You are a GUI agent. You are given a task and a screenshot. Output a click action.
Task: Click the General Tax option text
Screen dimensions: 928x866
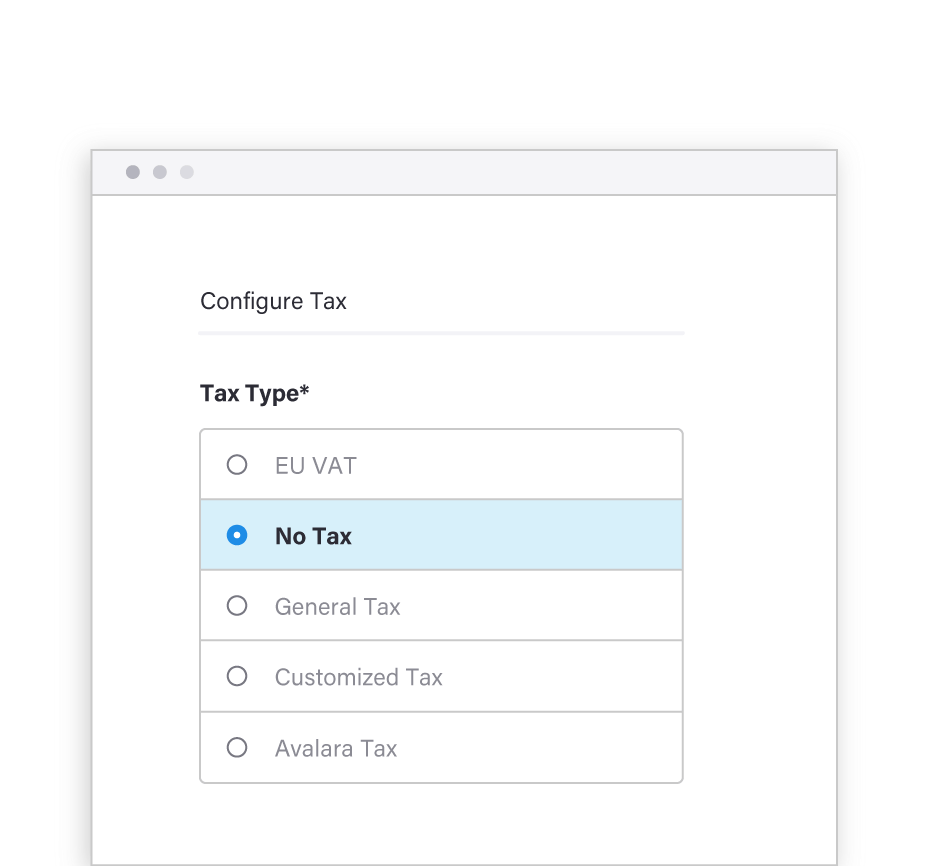click(337, 607)
